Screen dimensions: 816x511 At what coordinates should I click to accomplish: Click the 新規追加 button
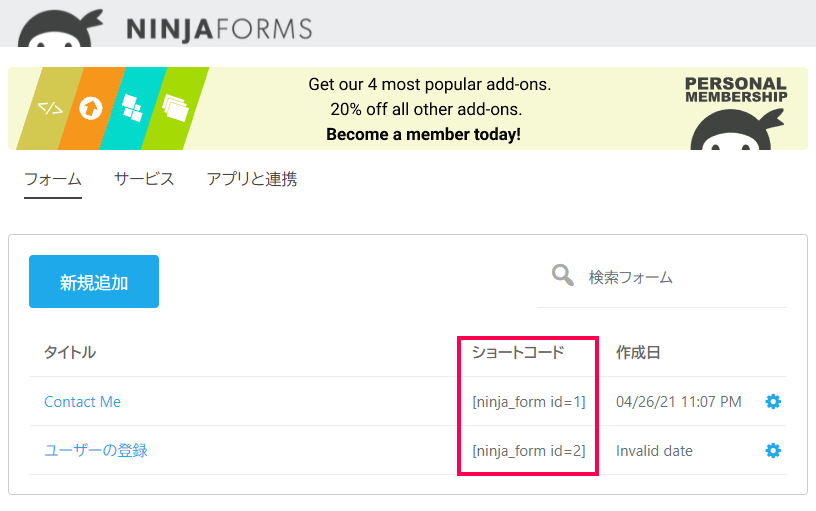(x=94, y=282)
